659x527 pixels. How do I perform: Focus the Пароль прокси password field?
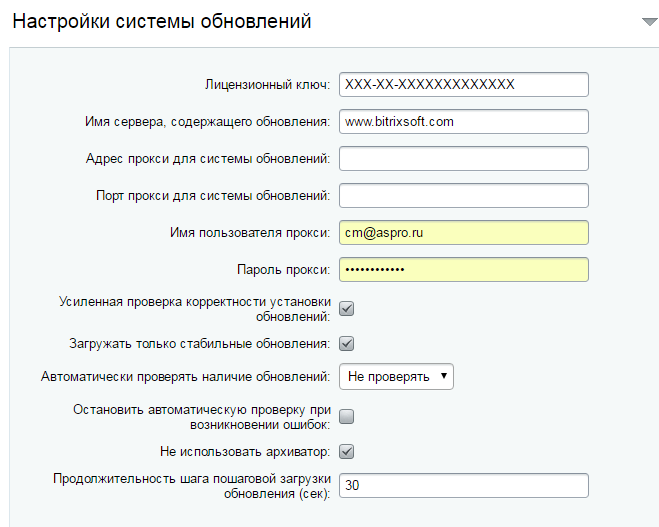(464, 269)
